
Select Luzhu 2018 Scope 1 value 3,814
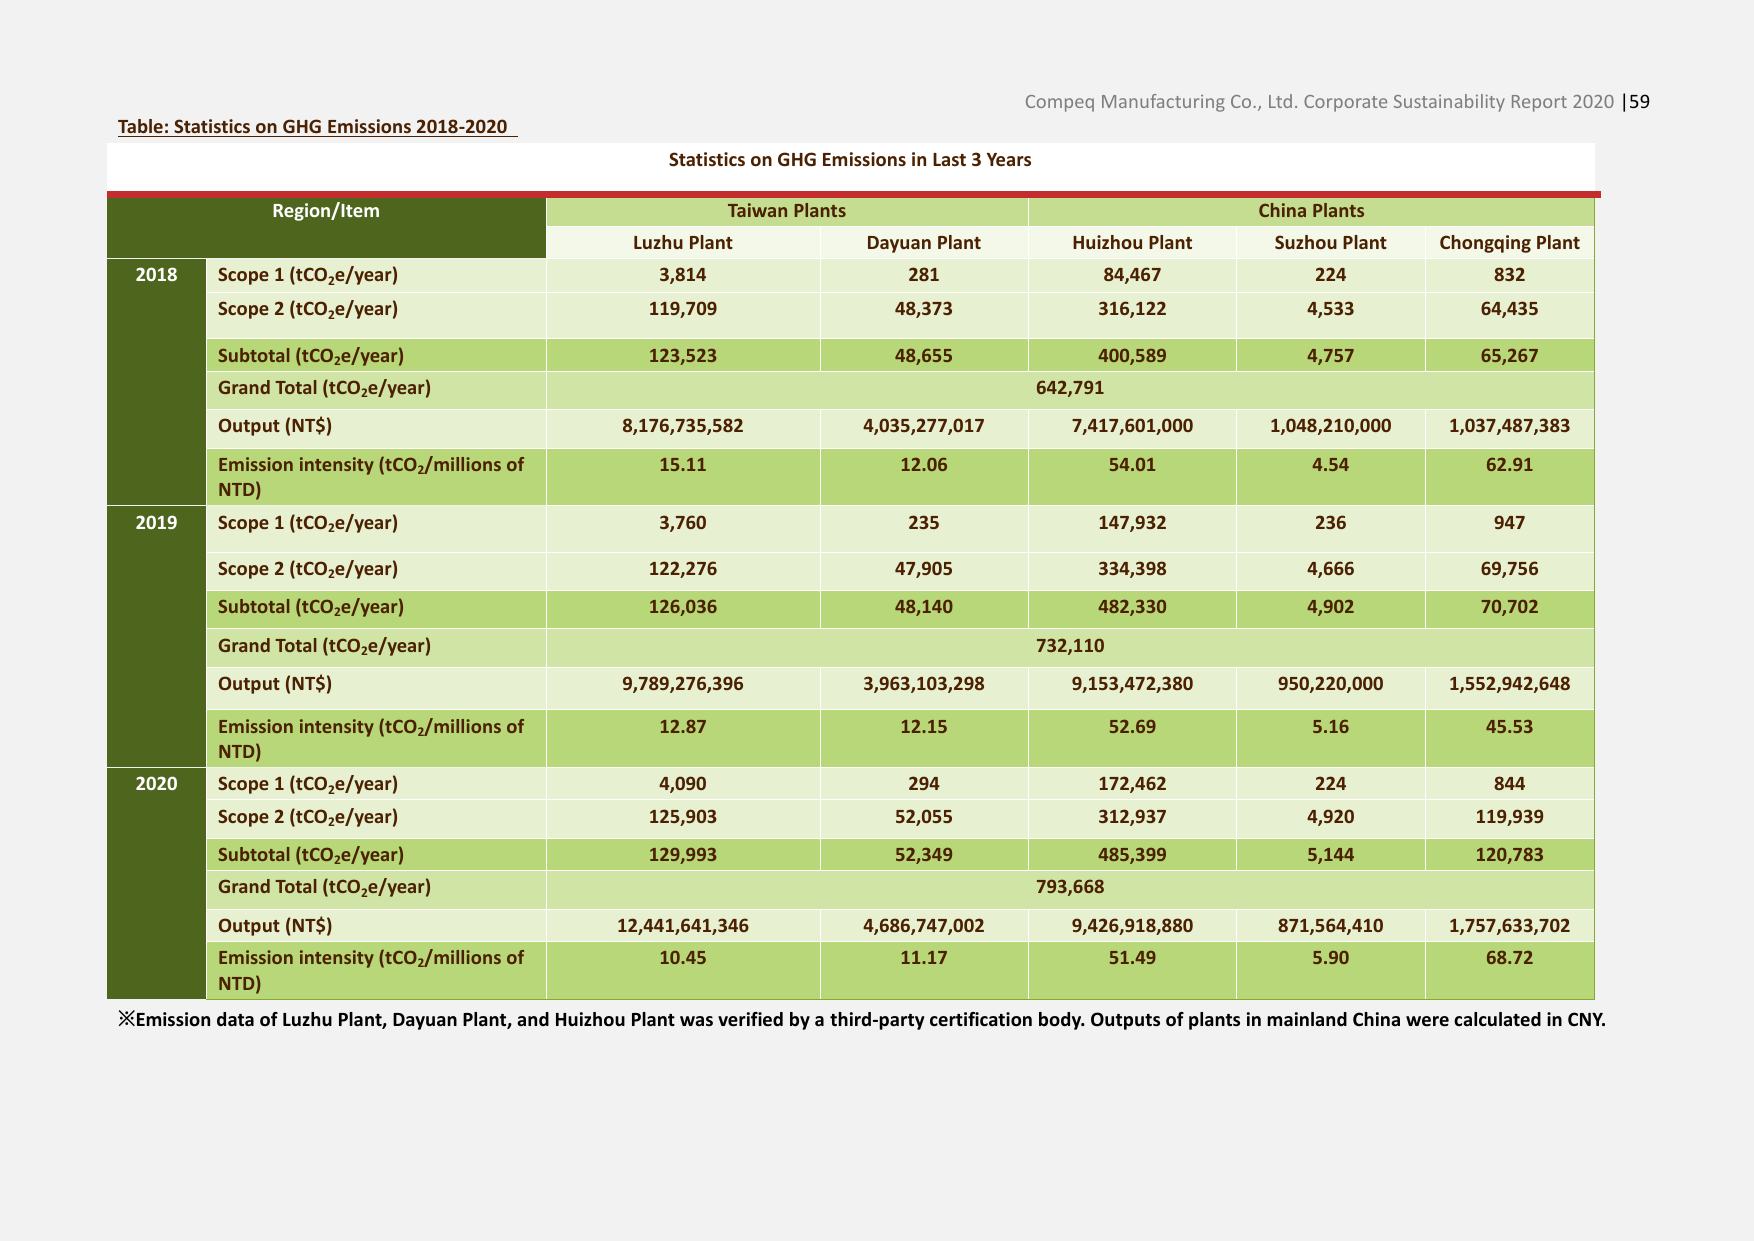click(x=683, y=275)
